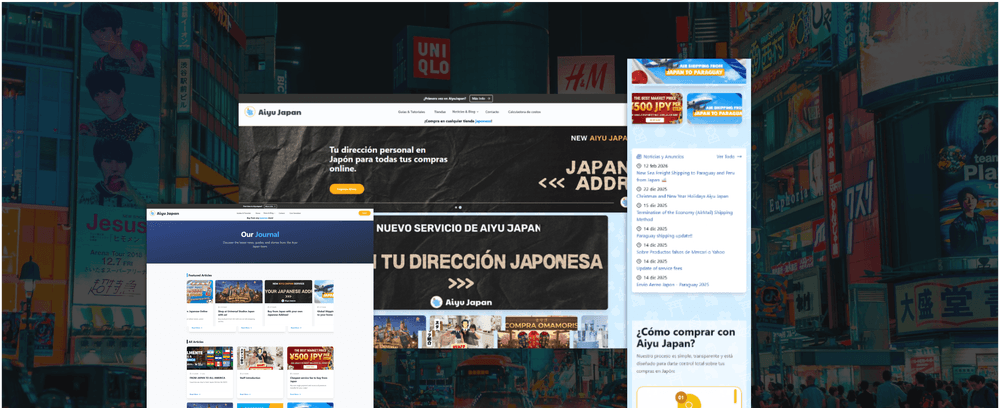Open the Universal Studios castle thumbnail in main site
The width and height of the screenshot is (1000, 408).
pos(400,331)
